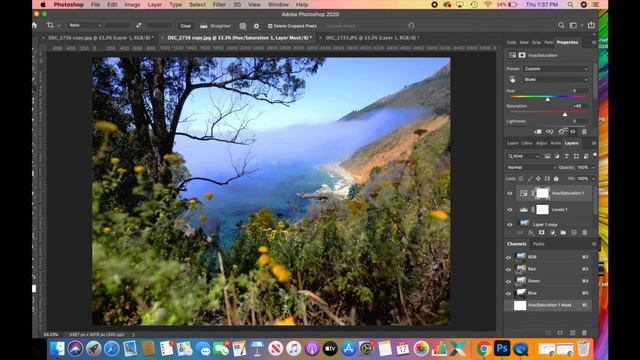Open the Filter menu

219,4
